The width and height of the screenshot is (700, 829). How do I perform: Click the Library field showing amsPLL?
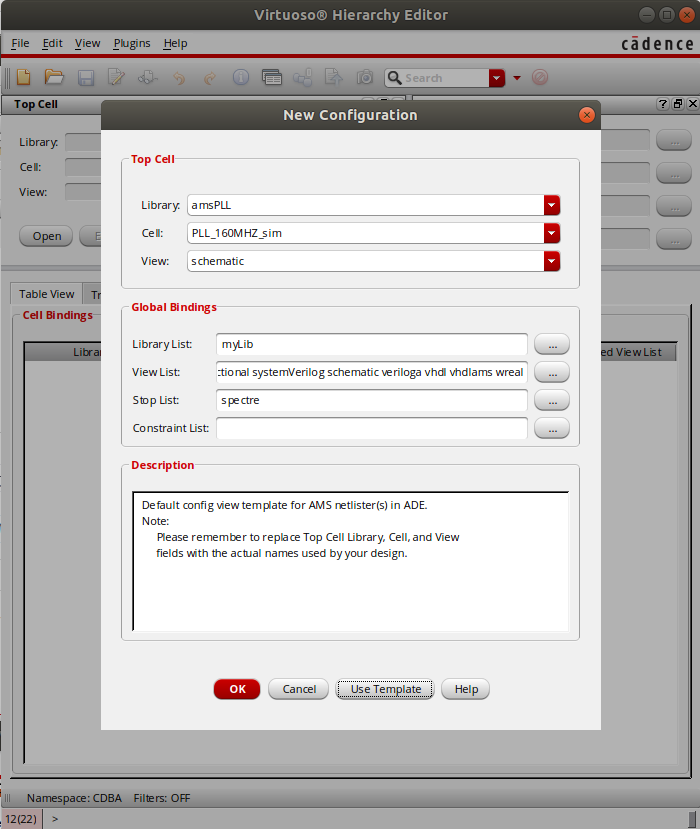(365, 205)
